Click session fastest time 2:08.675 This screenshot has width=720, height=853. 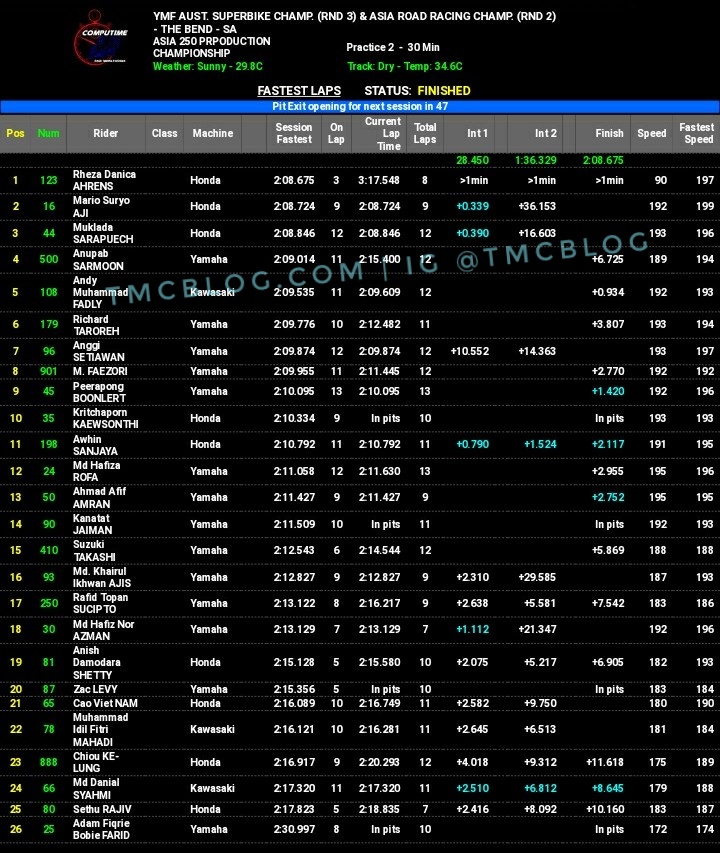pos(294,181)
